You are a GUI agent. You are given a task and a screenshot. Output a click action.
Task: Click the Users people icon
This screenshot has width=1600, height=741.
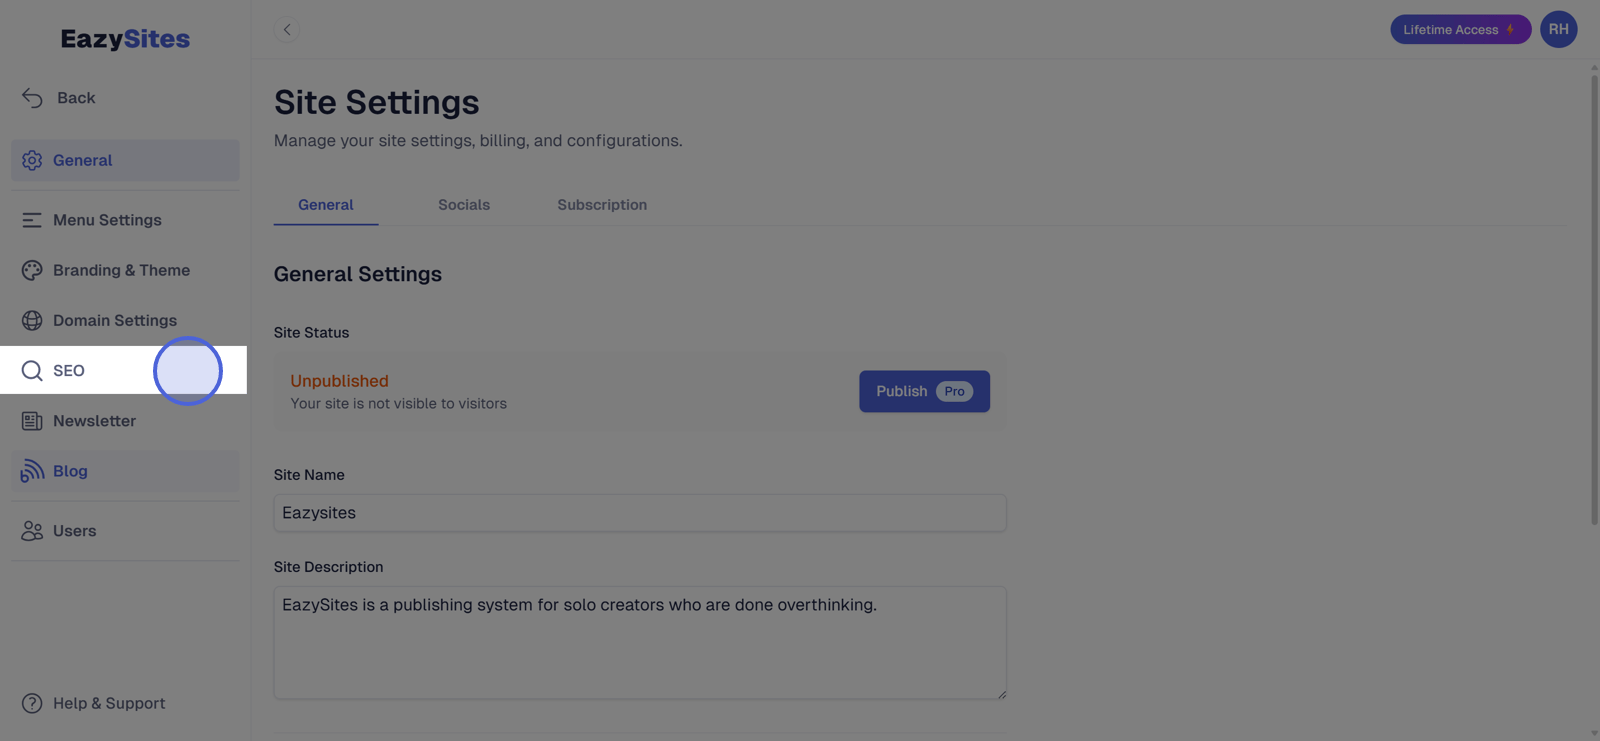tap(32, 531)
